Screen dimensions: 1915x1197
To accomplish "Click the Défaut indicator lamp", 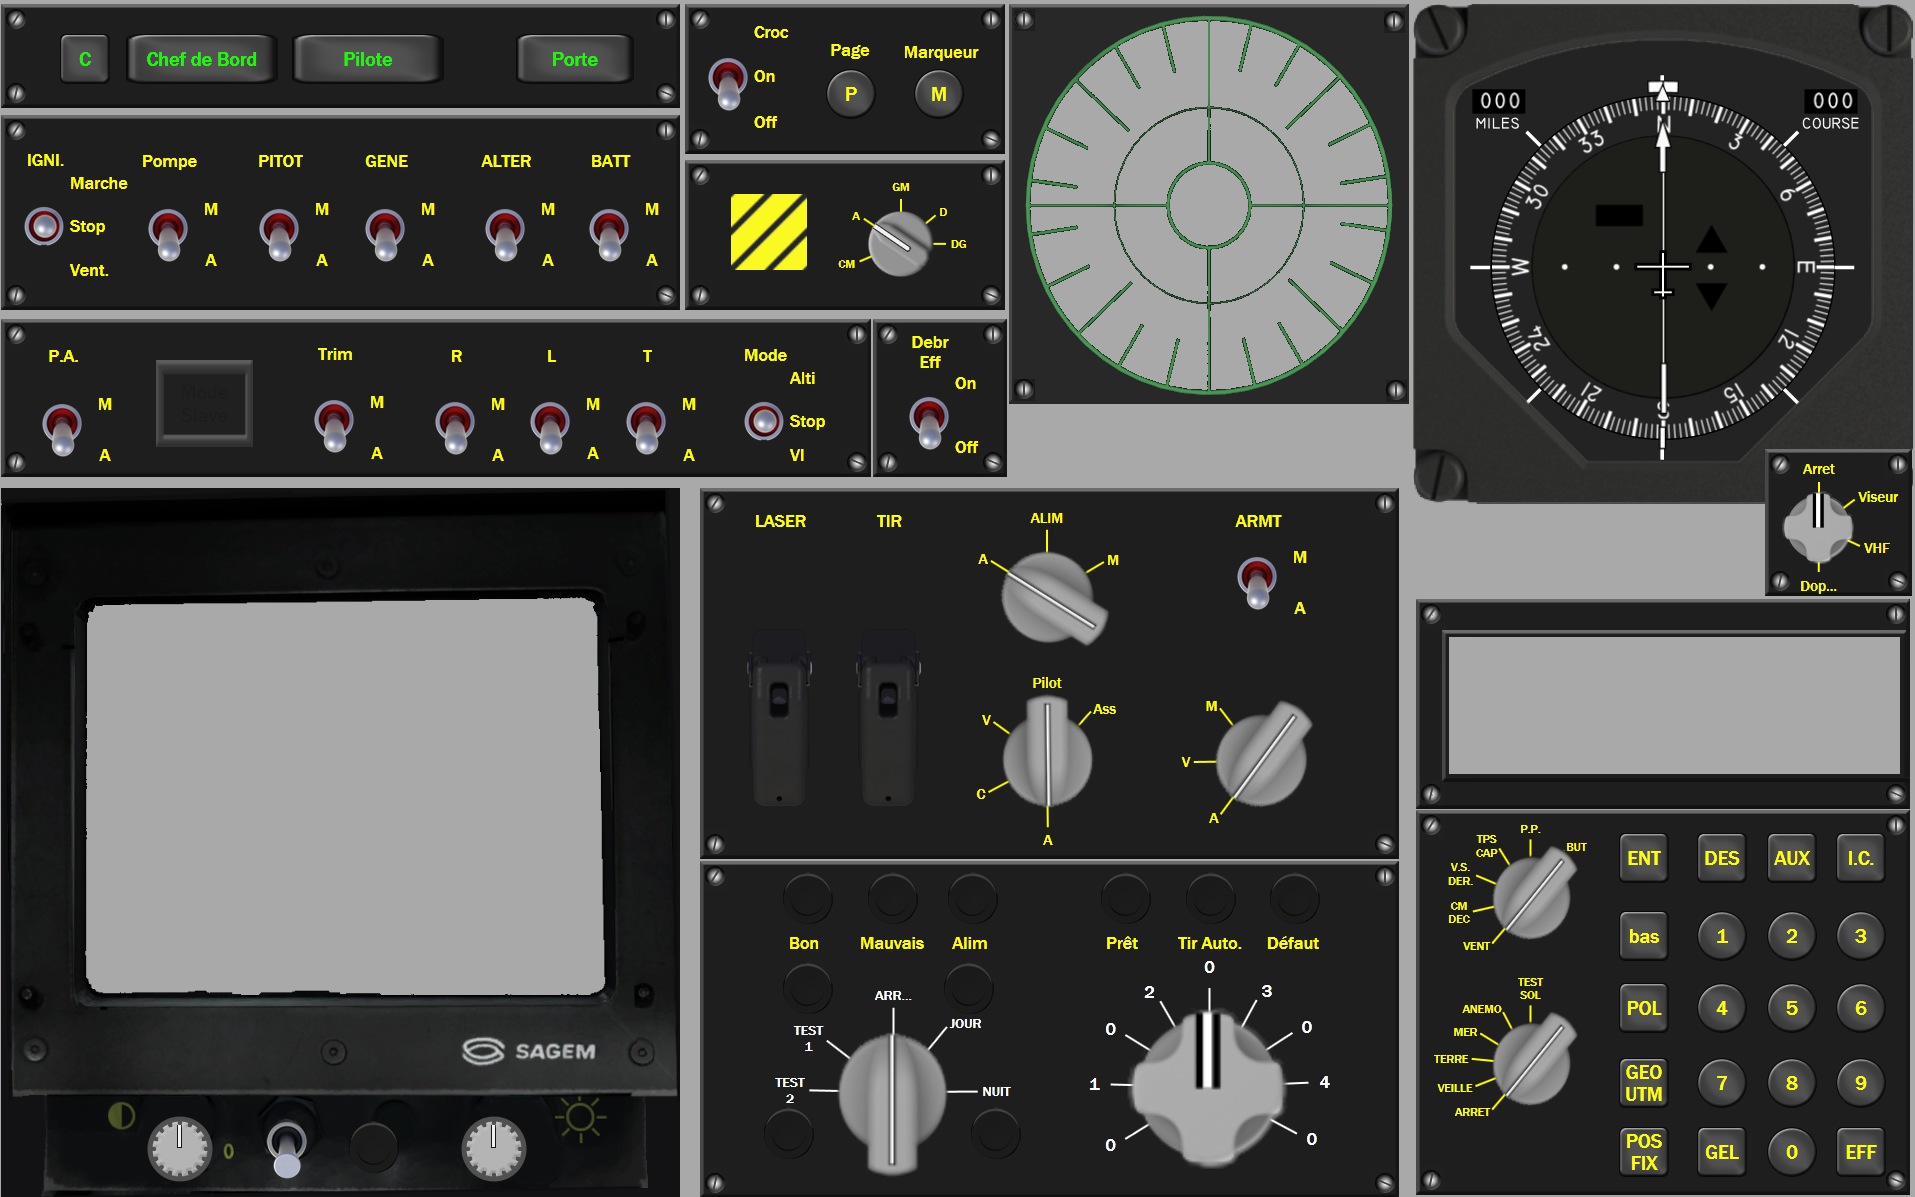I will (x=1294, y=897).
